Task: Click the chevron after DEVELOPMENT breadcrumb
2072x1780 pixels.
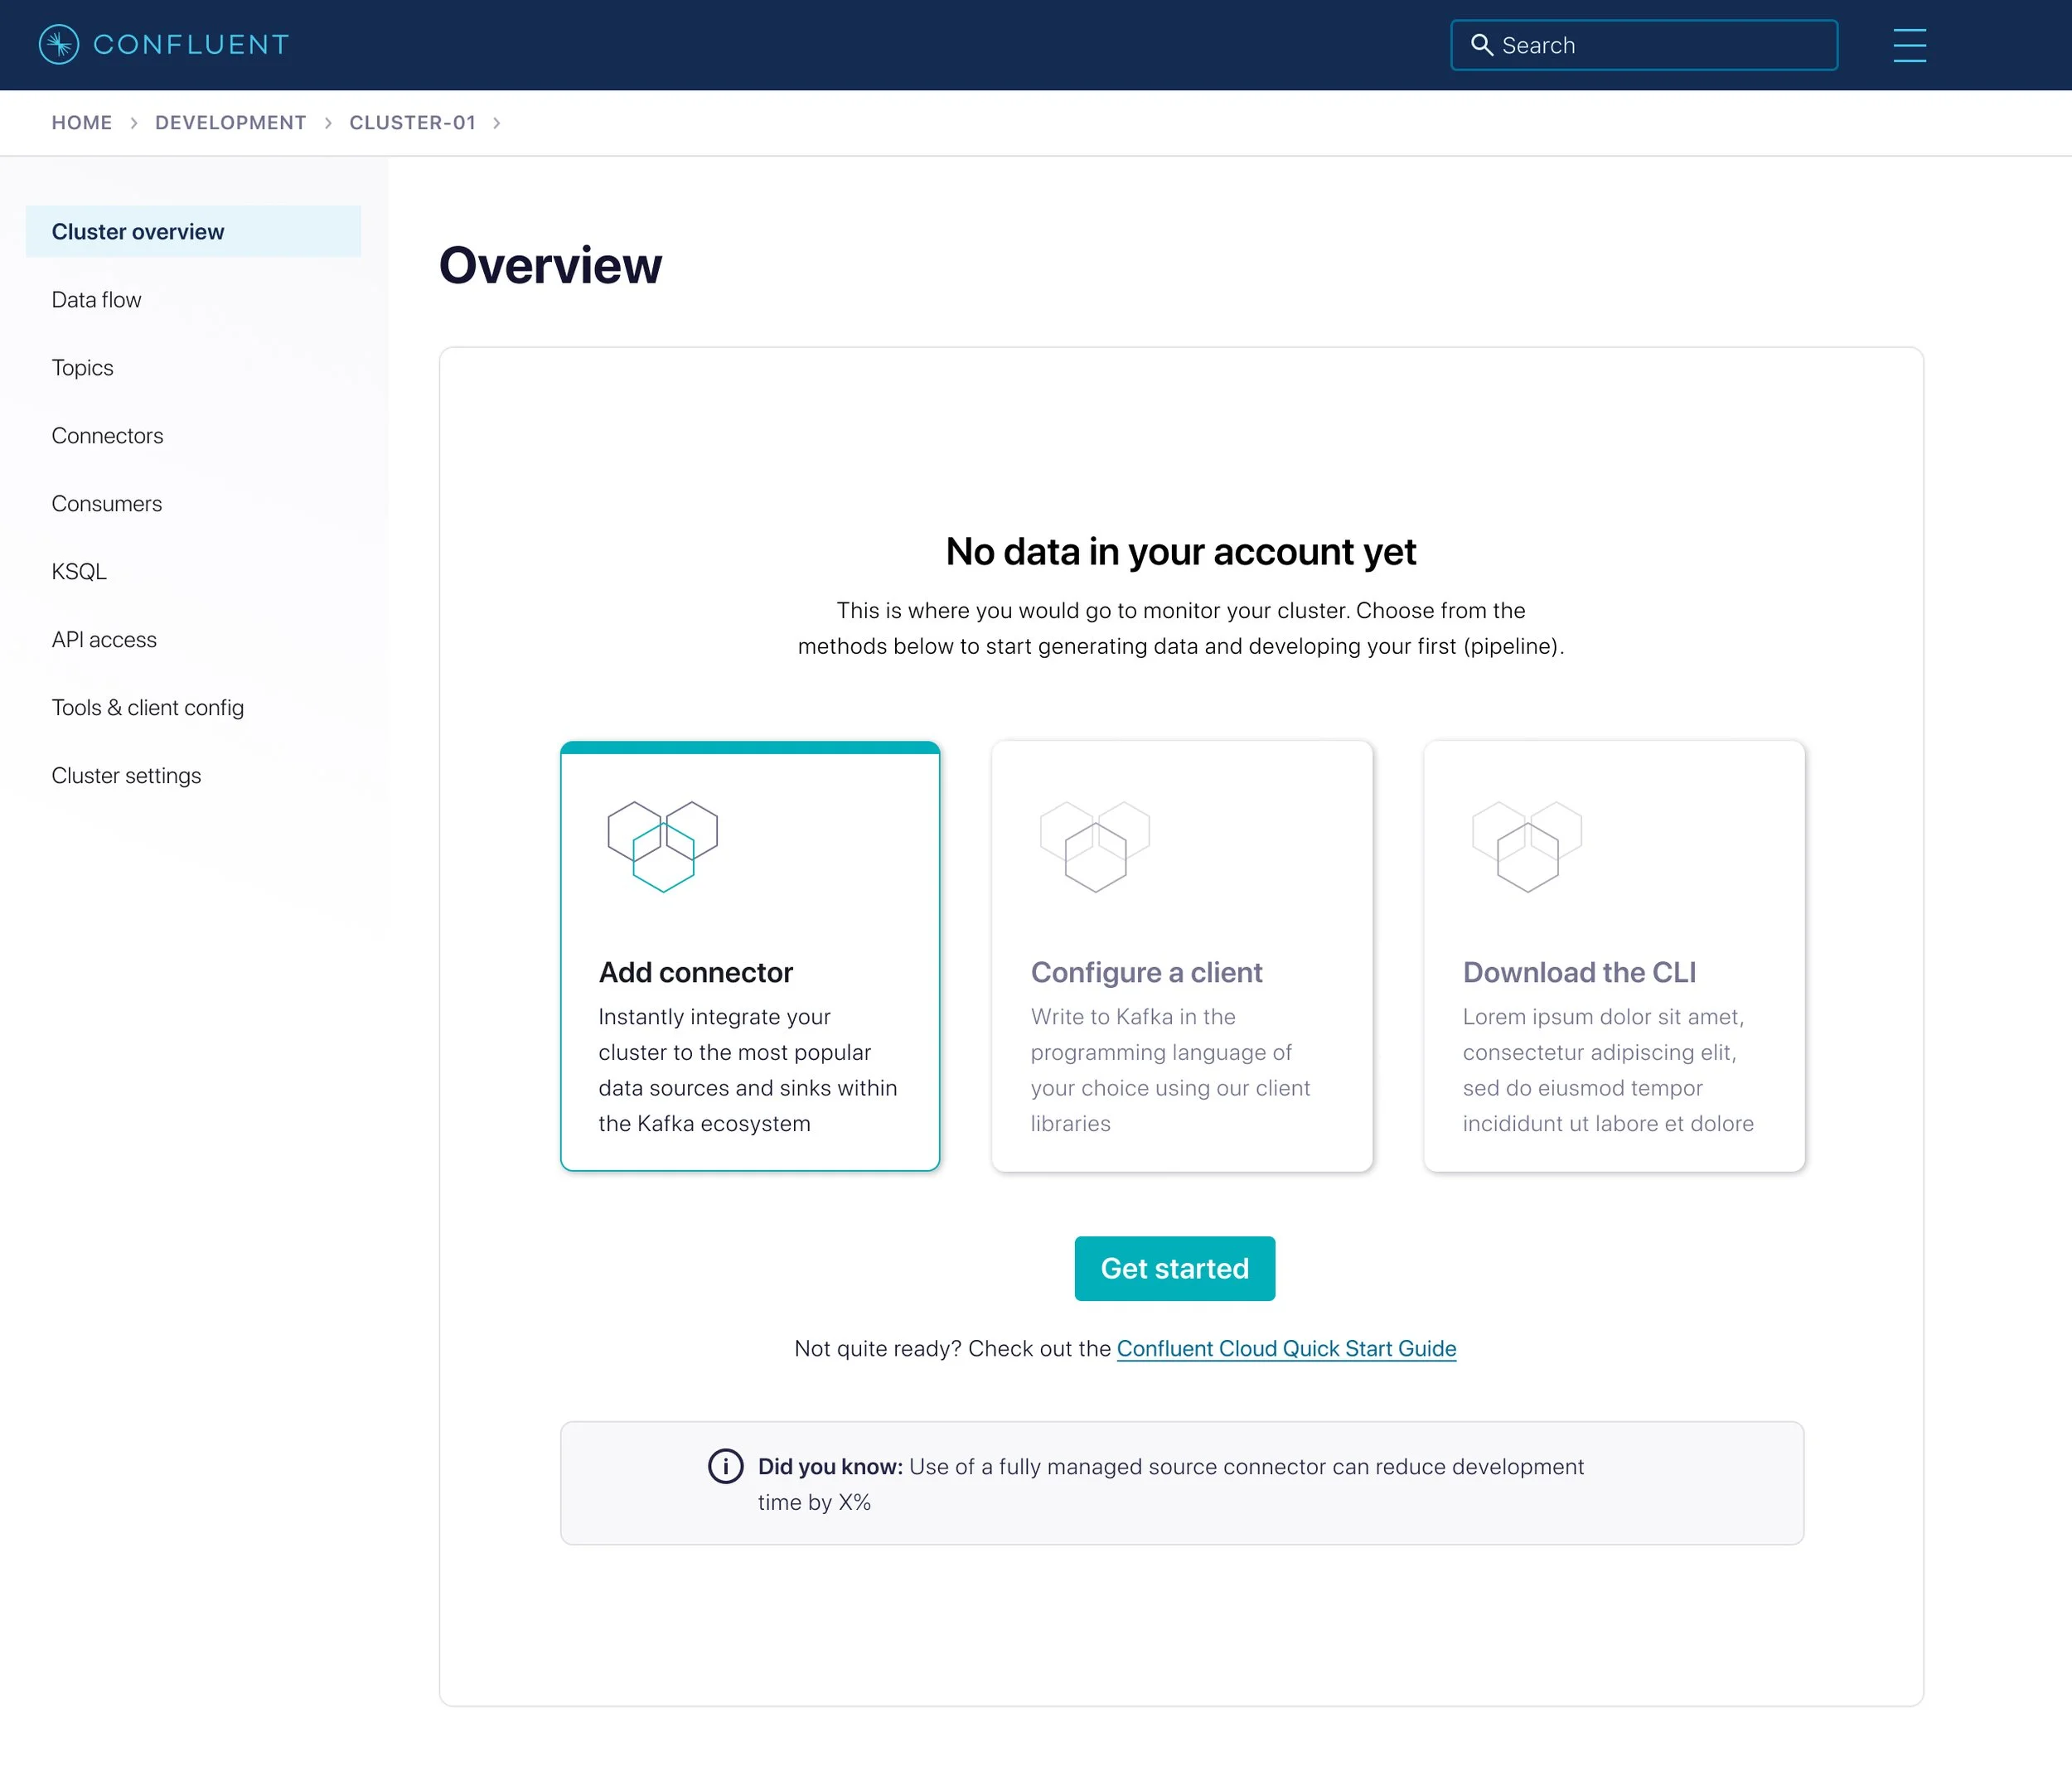Action: coord(327,123)
